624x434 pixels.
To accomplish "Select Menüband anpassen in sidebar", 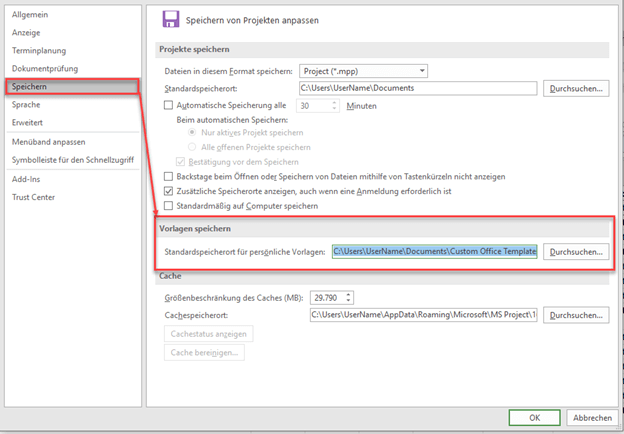I will 48,140.
